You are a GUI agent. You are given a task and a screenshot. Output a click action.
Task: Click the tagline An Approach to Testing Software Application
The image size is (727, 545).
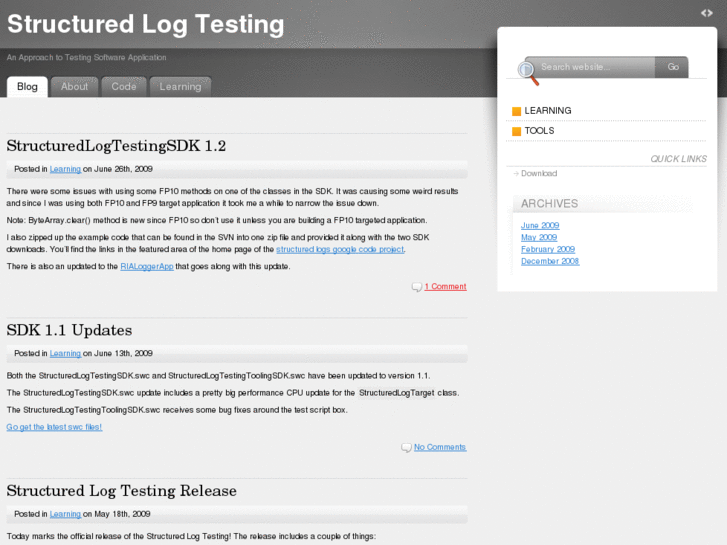[86, 58]
